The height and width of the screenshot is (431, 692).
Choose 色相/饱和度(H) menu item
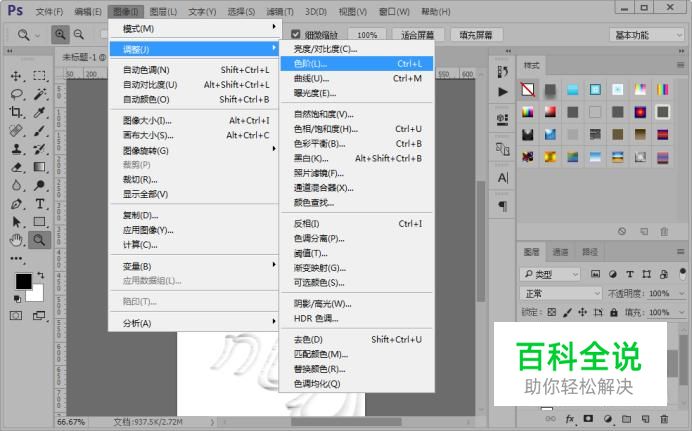[357, 129]
